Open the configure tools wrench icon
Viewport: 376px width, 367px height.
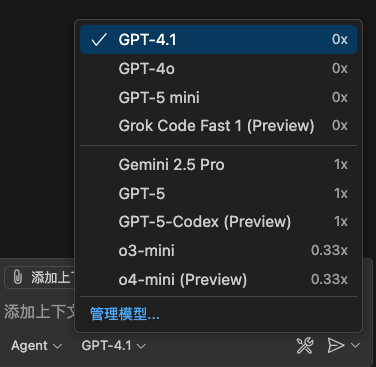coord(305,345)
